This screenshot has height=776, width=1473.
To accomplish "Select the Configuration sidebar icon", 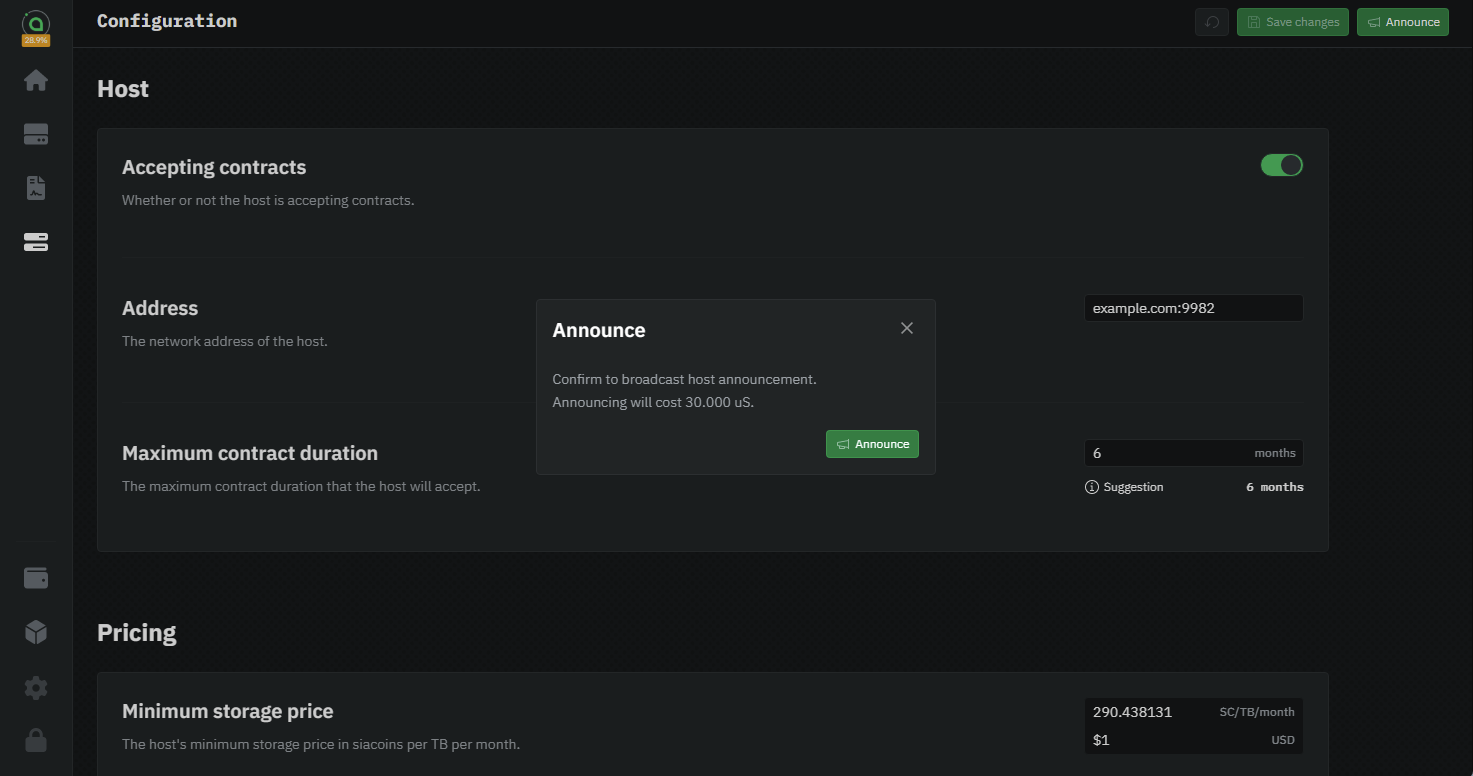I will tap(36, 242).
